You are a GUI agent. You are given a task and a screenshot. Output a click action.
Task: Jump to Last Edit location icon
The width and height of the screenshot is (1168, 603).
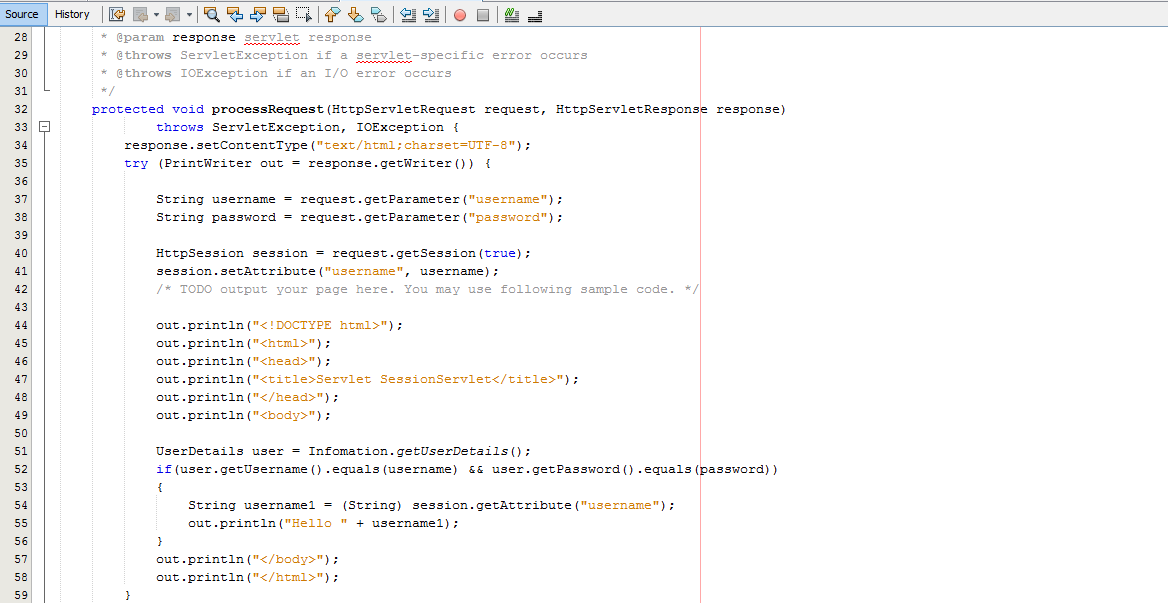(117, 14)
